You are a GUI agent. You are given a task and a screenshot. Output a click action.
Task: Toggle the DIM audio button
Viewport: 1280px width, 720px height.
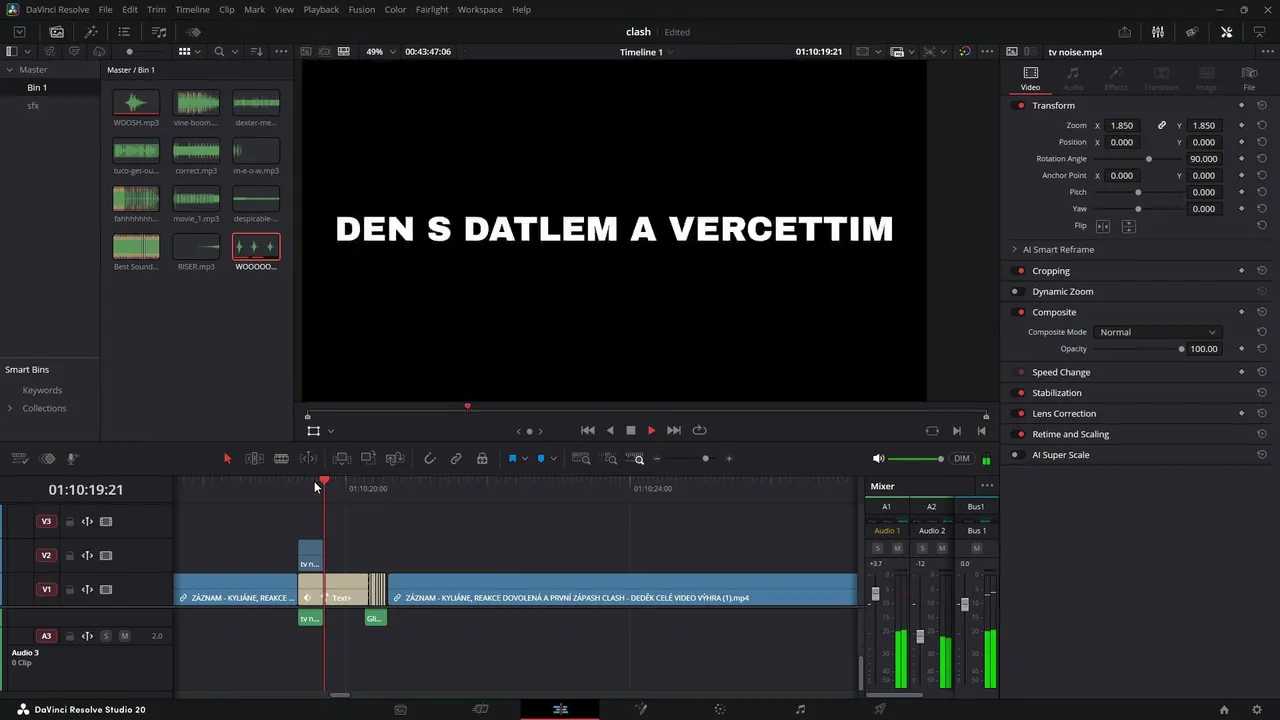[962, 458]
